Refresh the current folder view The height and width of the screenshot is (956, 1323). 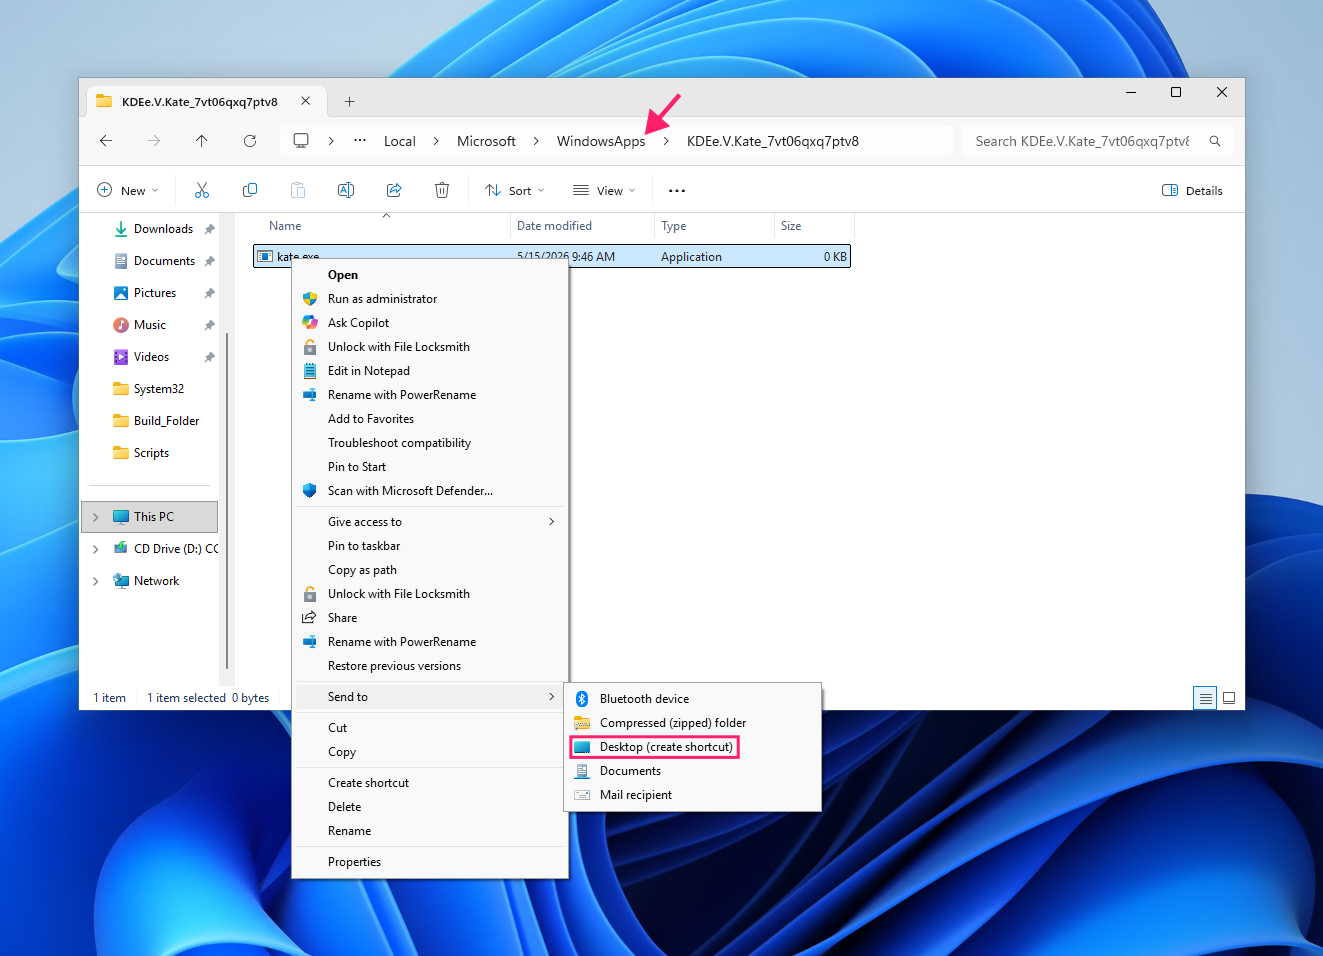250,141
